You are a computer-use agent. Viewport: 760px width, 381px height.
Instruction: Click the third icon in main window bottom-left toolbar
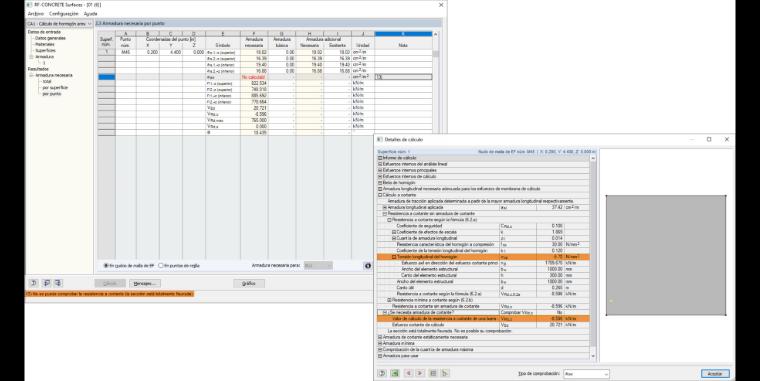58,283
